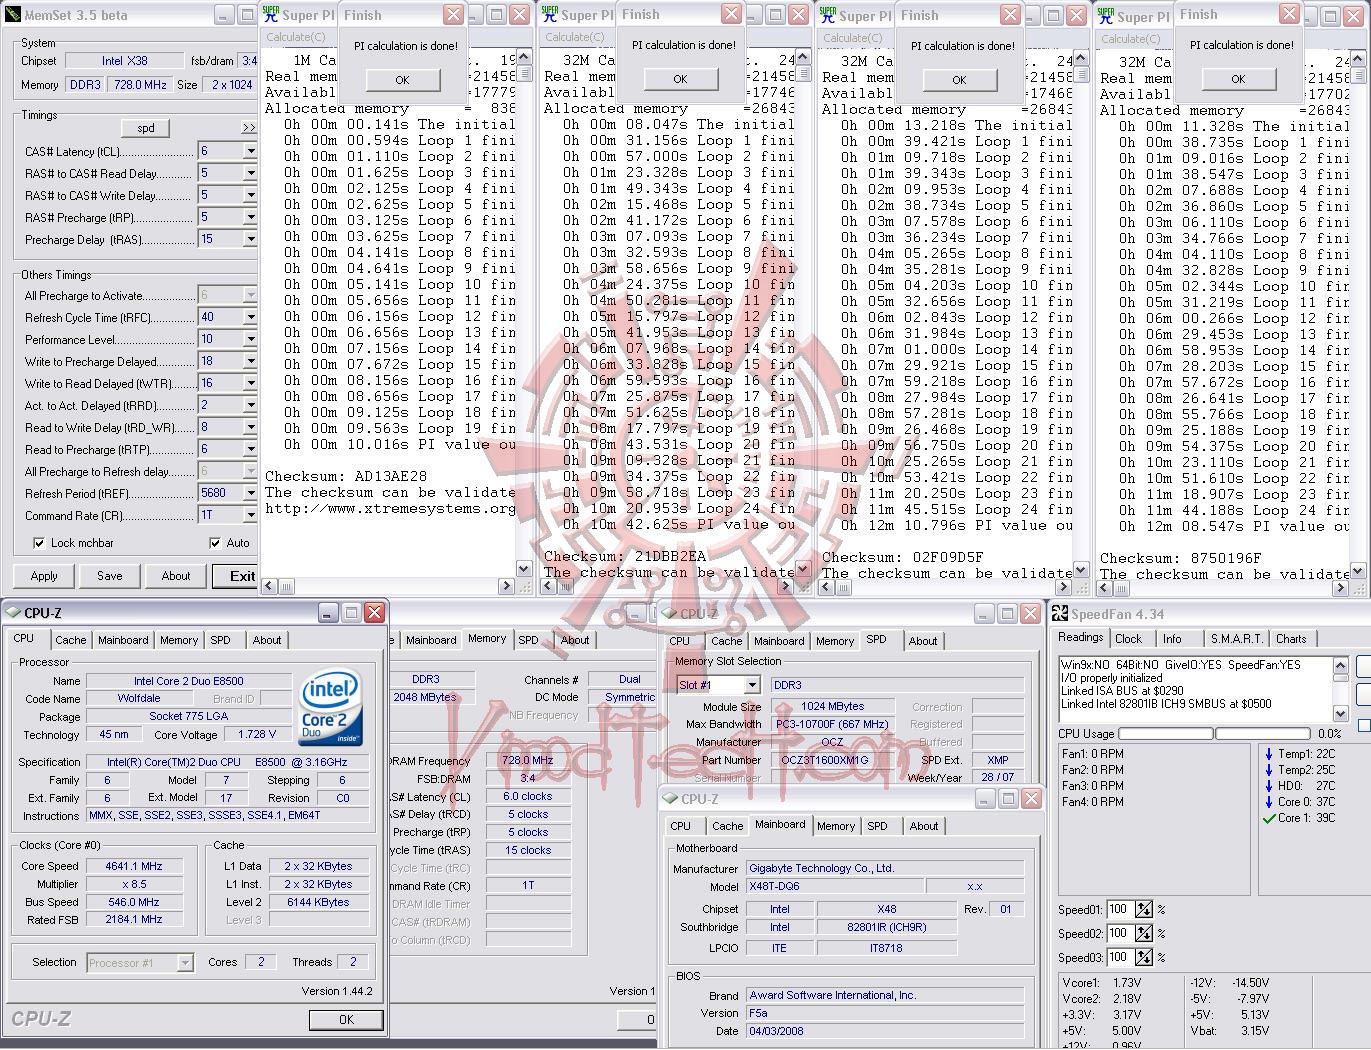Select CPU tab in the CPU-Z Mainboard window

680,826
